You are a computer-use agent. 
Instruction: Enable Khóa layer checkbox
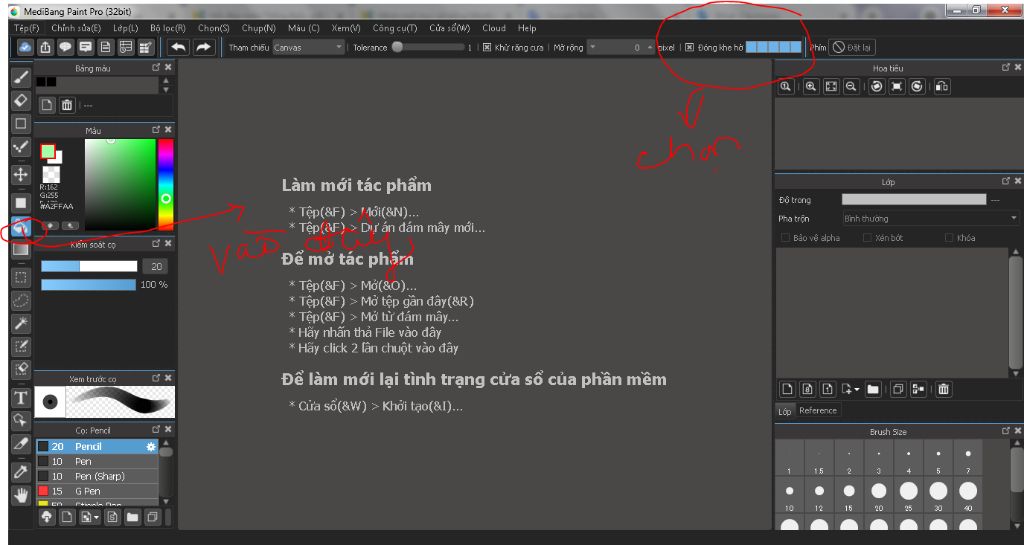point(948,238)
